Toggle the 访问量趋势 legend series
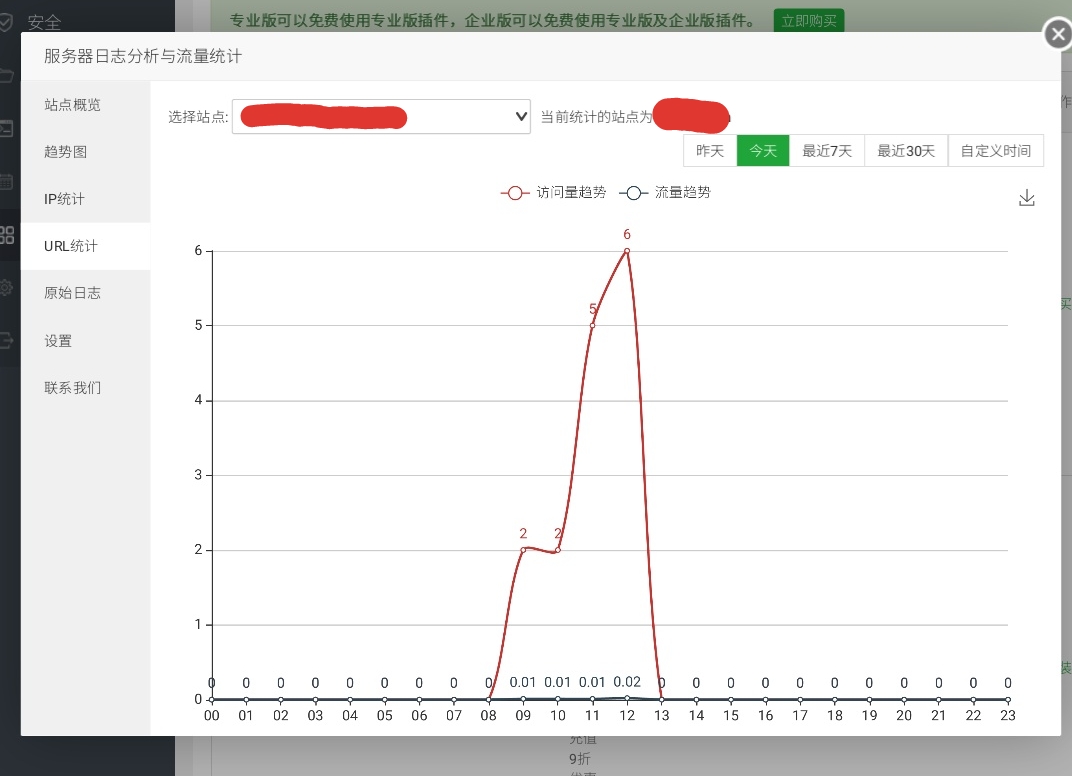Viewport: 1072px width, 776px height. [553, 193]
